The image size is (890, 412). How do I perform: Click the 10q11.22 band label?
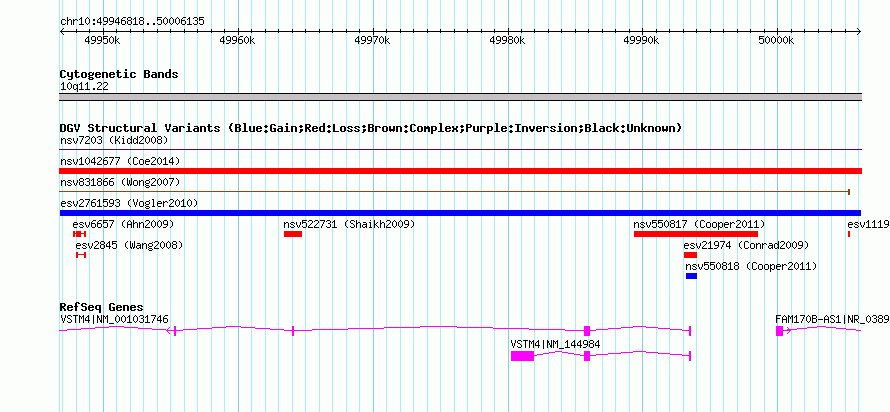[84, 87]
